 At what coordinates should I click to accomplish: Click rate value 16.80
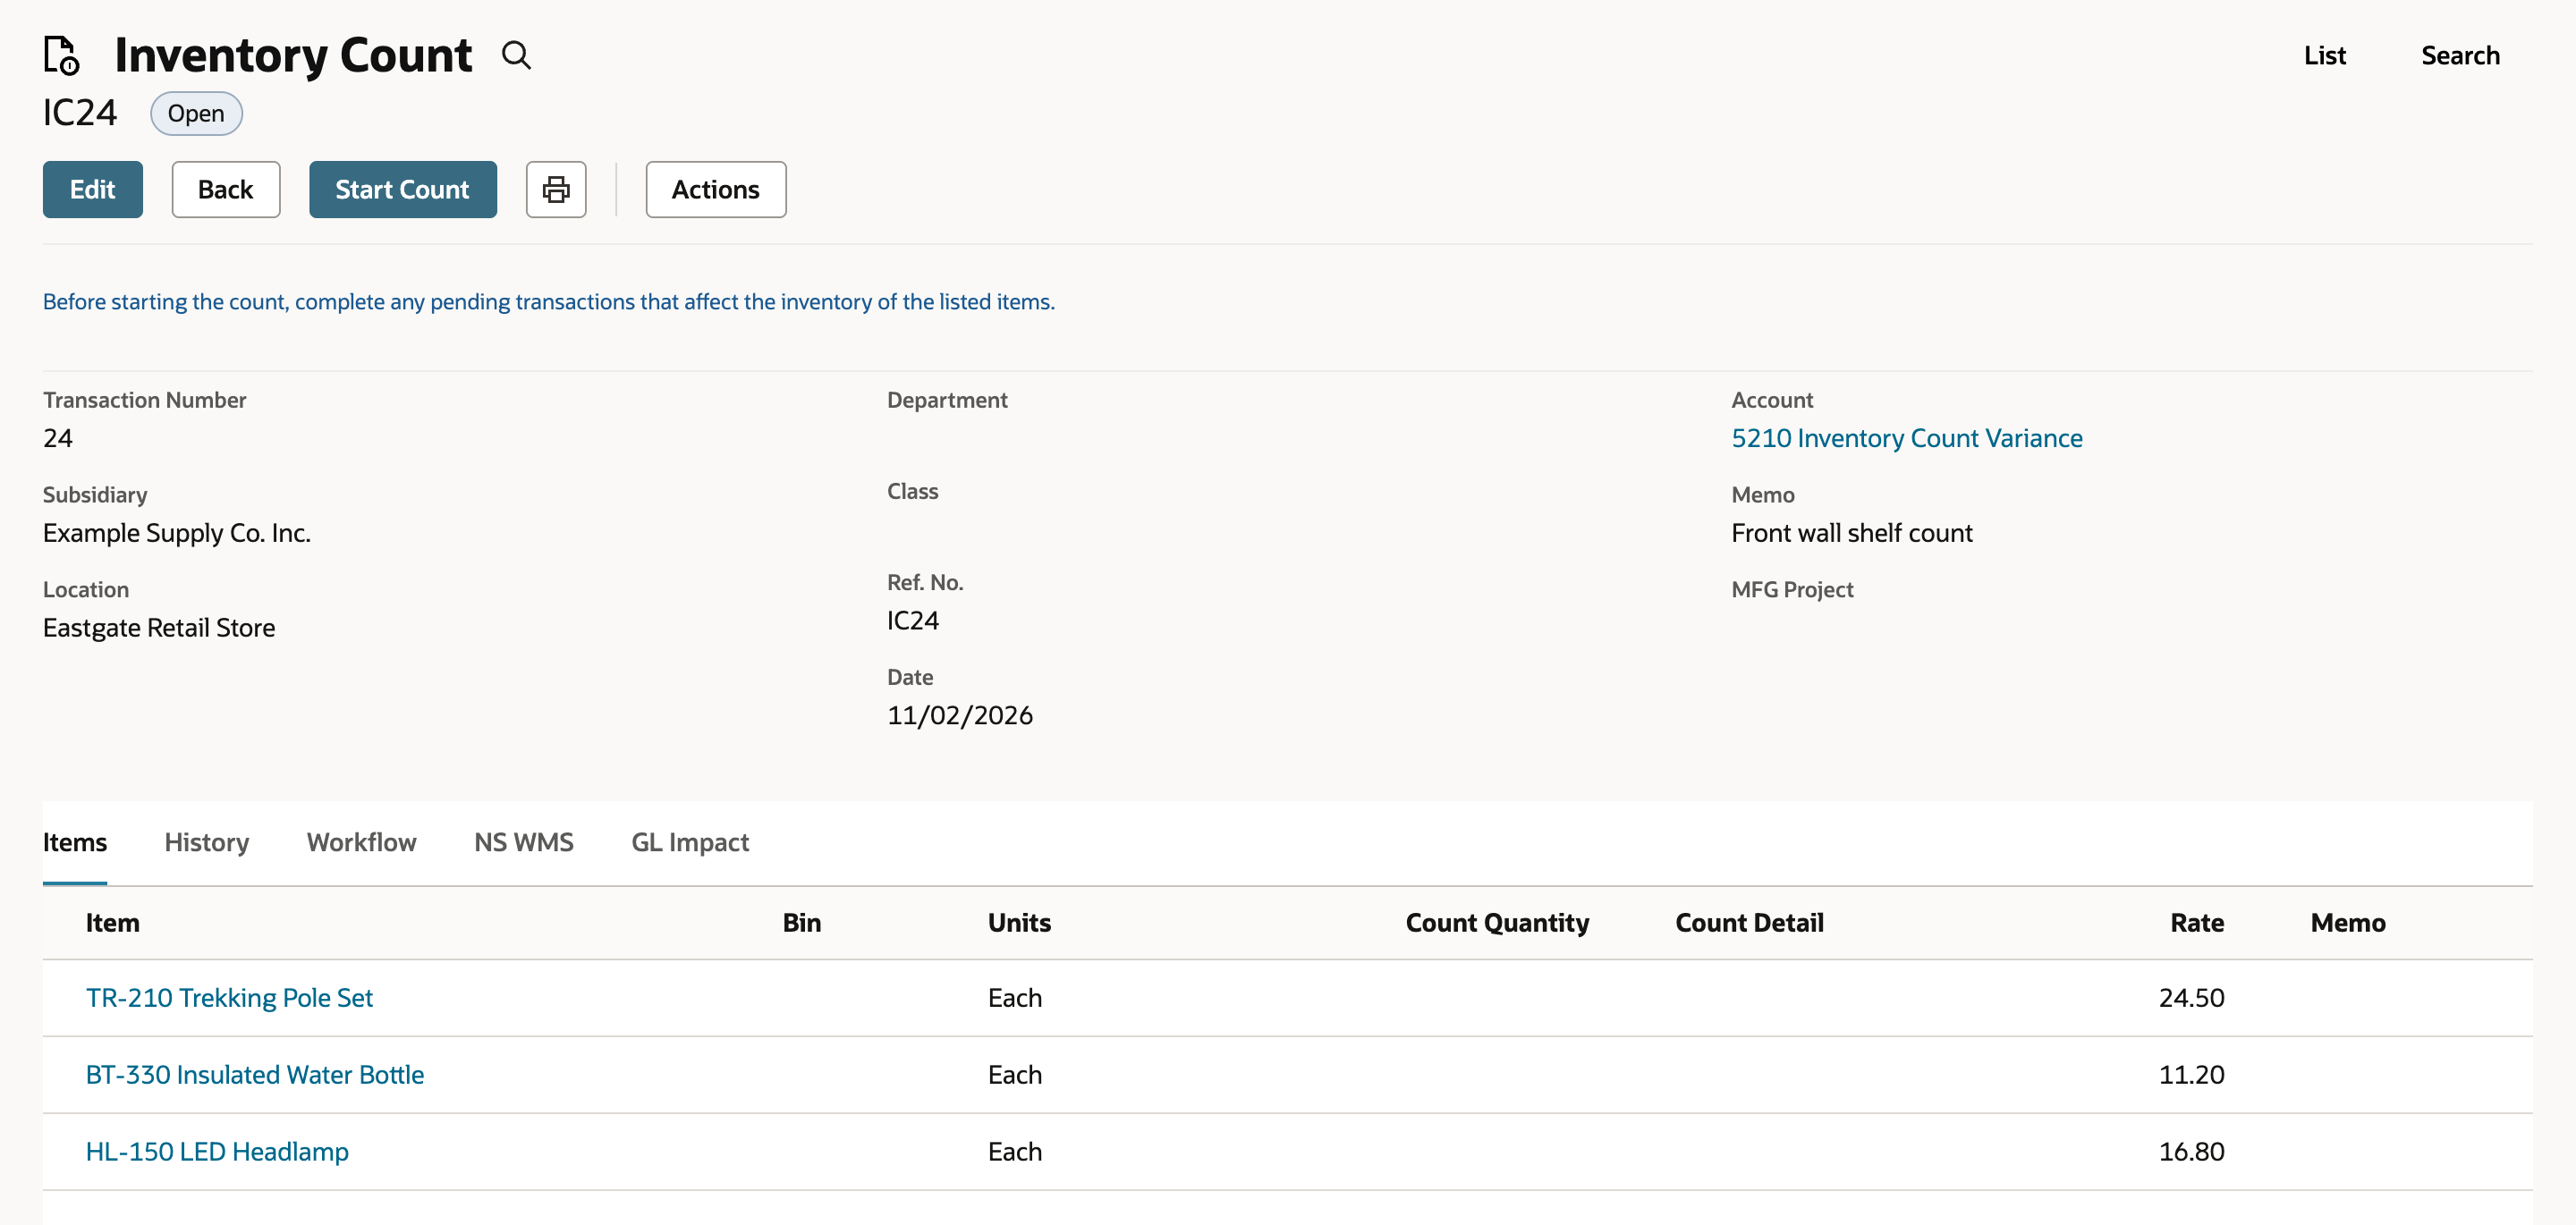pos(2192,1151)
